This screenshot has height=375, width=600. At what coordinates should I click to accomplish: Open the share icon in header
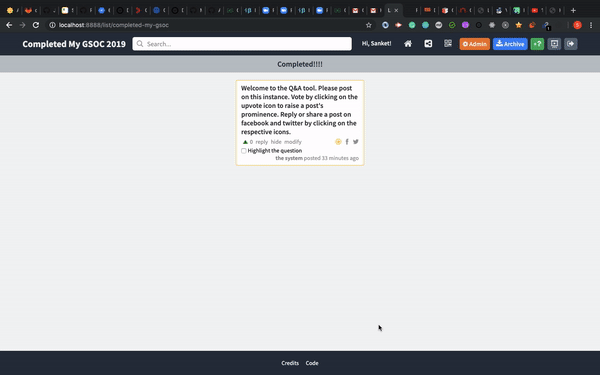(428, 44)
